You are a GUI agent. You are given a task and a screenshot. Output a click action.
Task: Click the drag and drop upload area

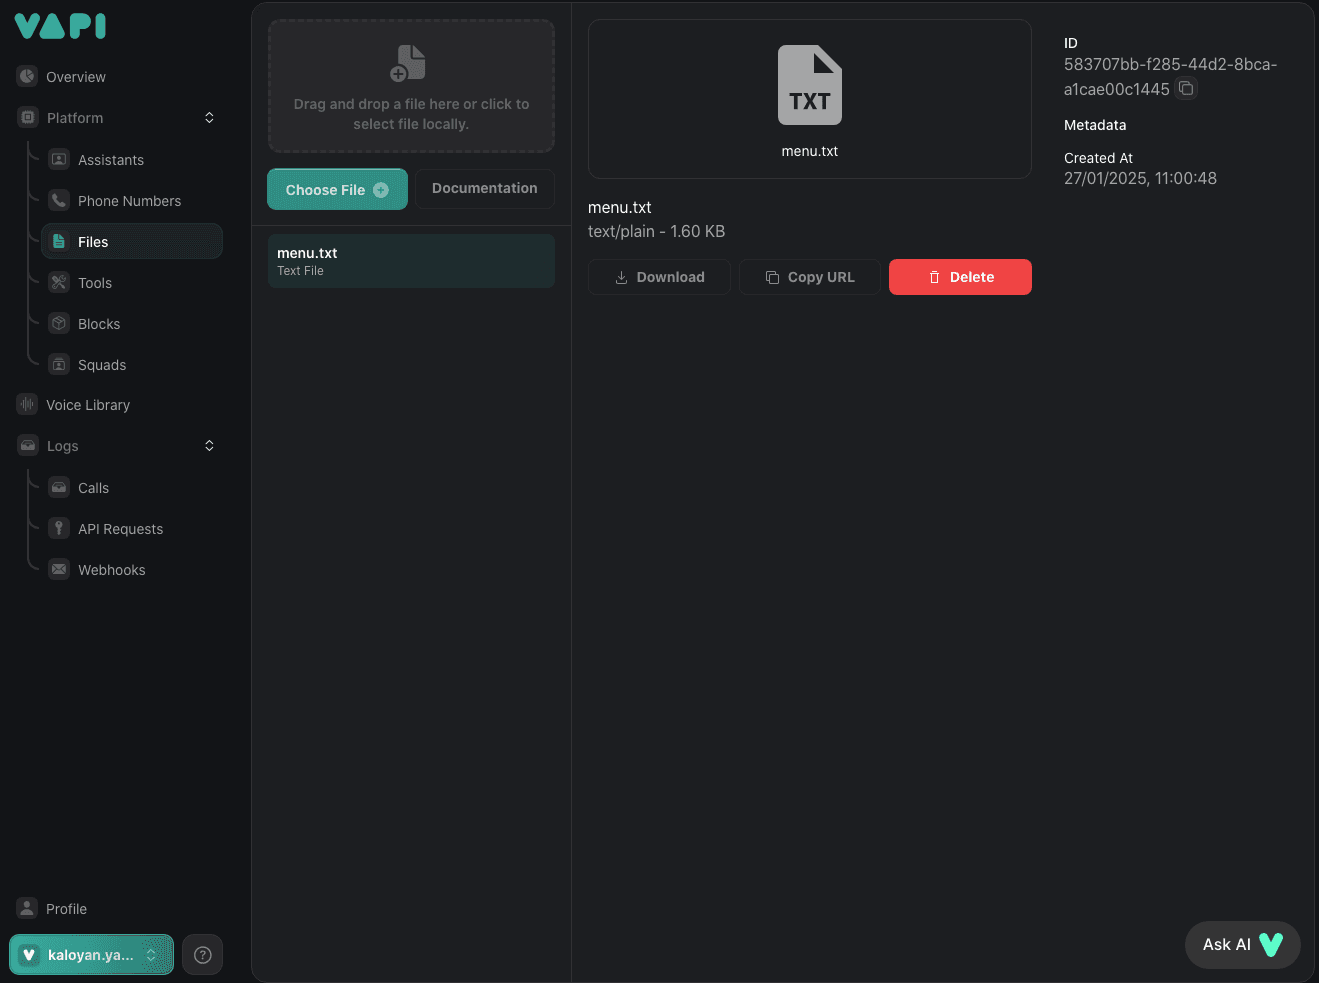[411, 87]
